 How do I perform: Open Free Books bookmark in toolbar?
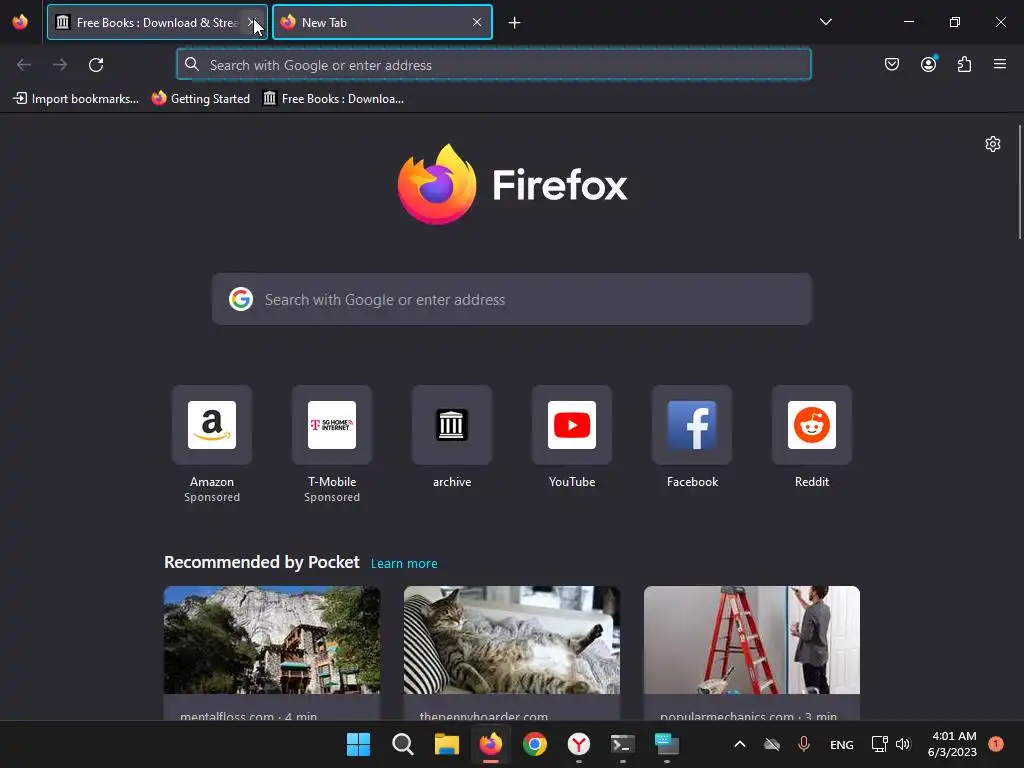333,99
